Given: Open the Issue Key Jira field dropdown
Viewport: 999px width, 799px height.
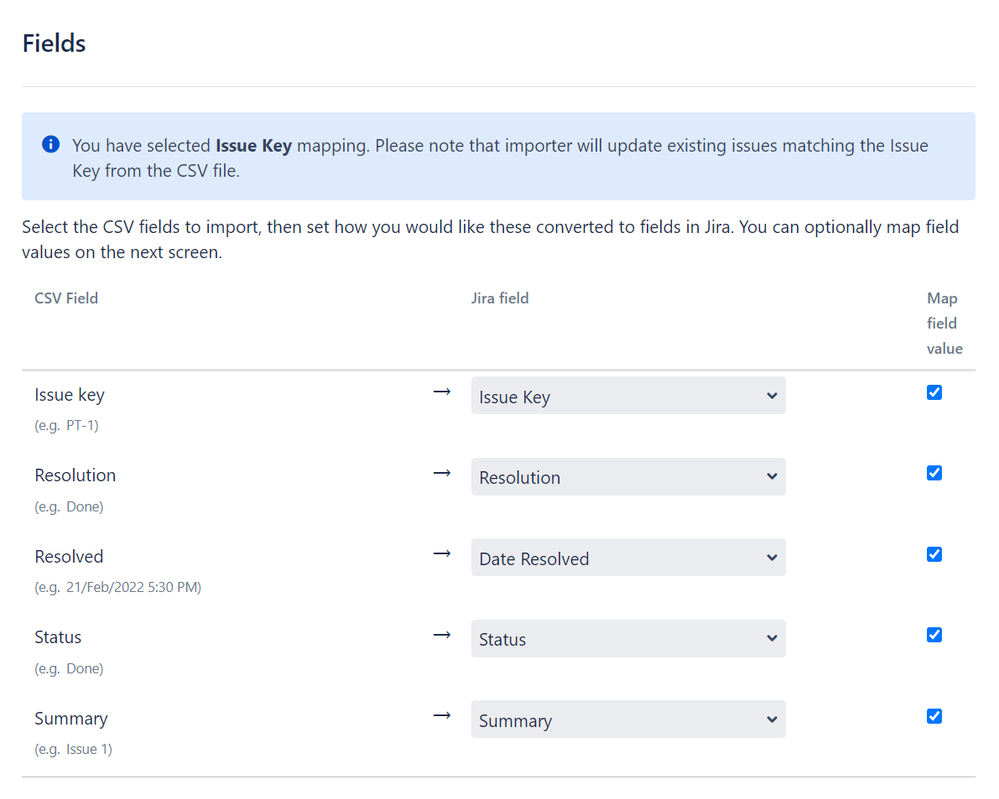Looking at the screenshot, I should click(x=628, y=396).
